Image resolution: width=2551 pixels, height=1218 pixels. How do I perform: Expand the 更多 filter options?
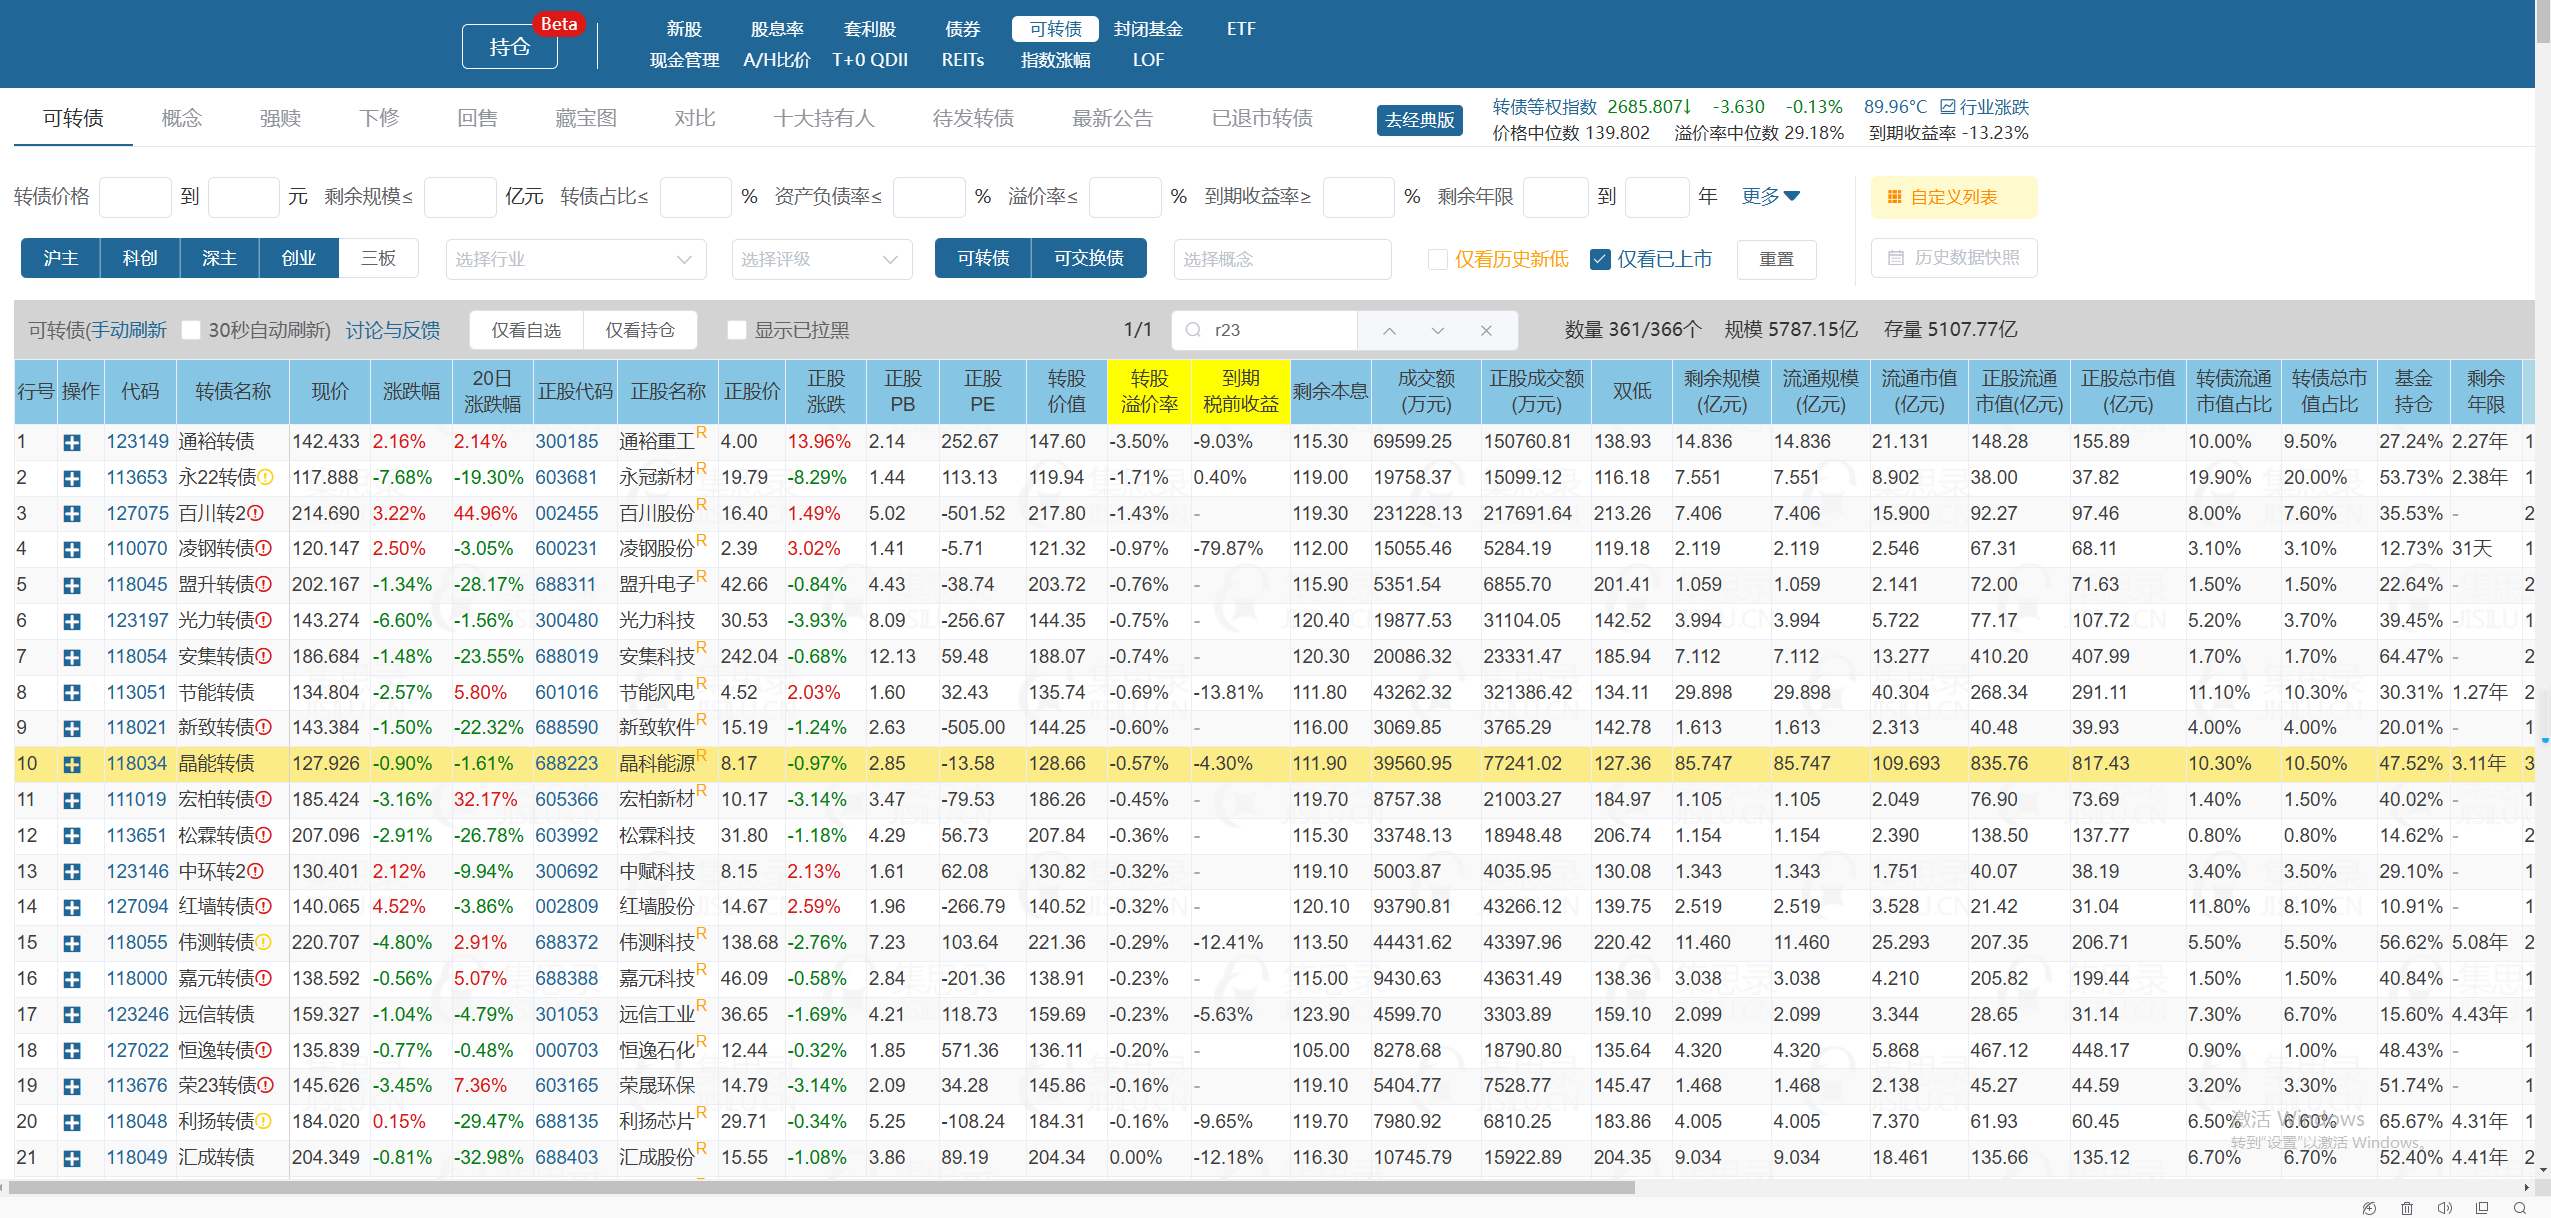1770,196
